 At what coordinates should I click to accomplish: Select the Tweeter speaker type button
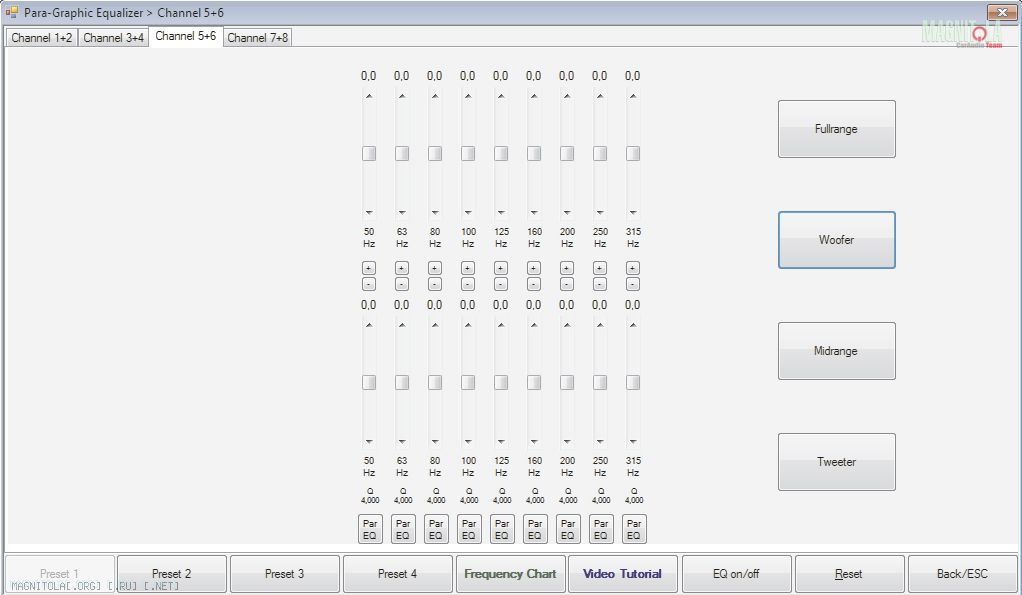836,461
